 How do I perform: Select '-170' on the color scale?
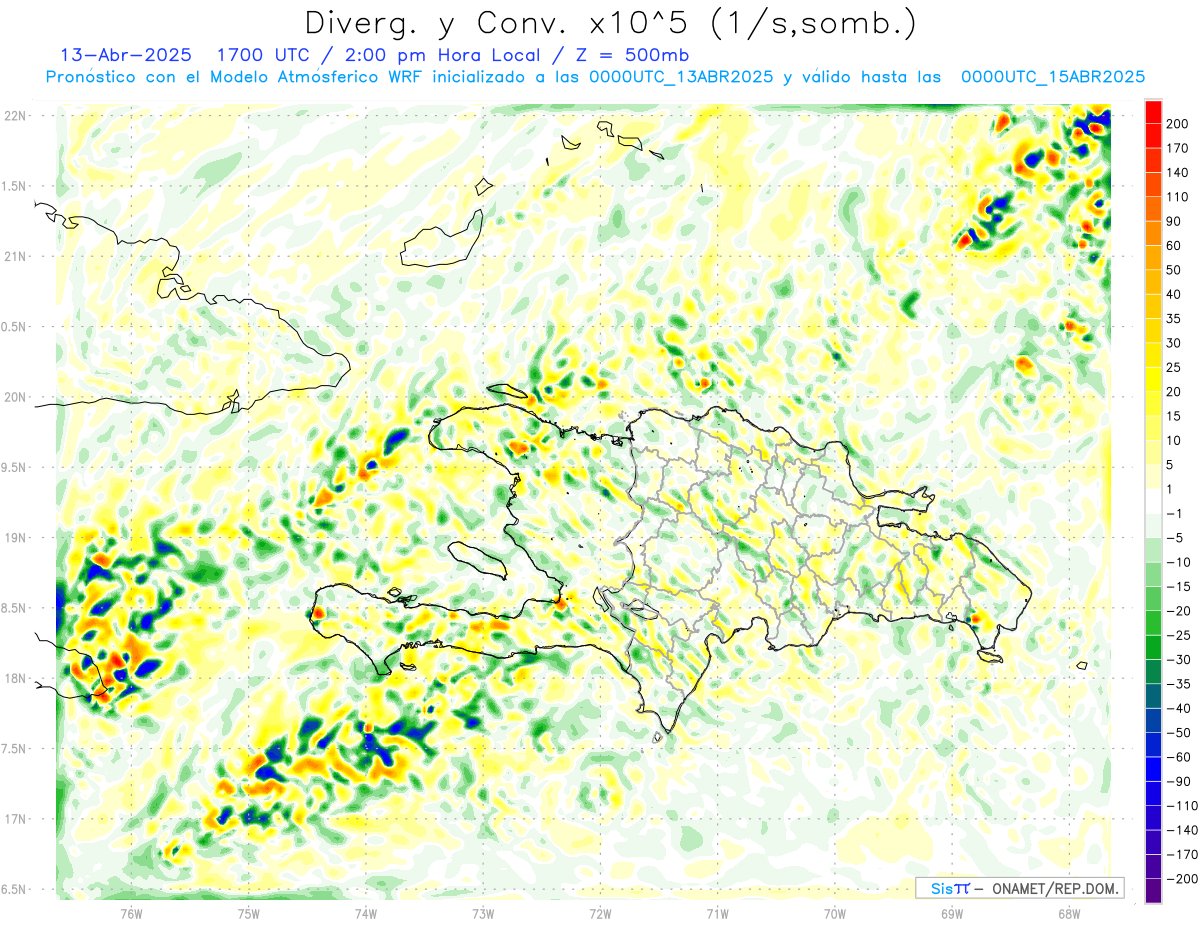(x=1181, y=854)
